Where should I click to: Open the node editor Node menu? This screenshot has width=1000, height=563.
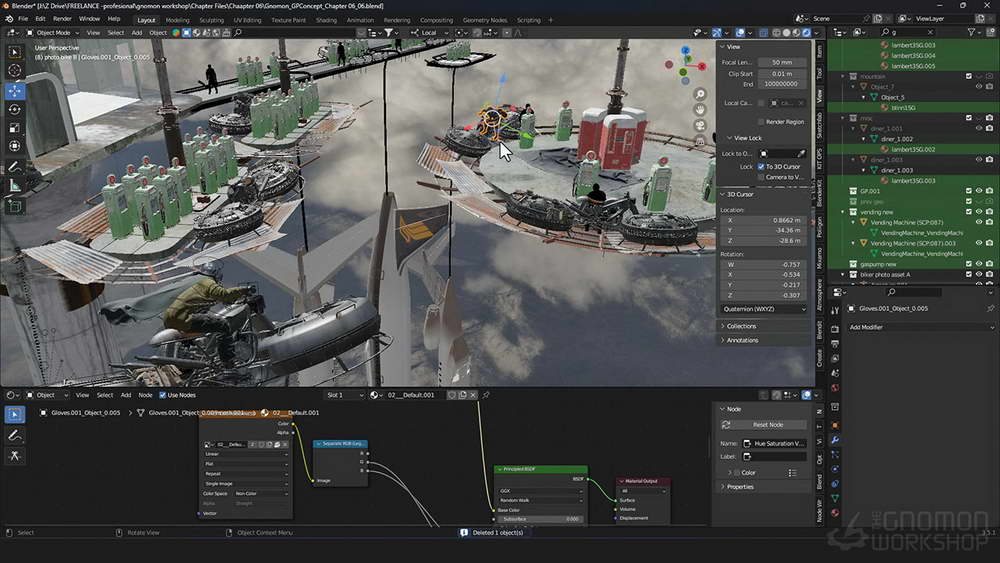(145, 395)
